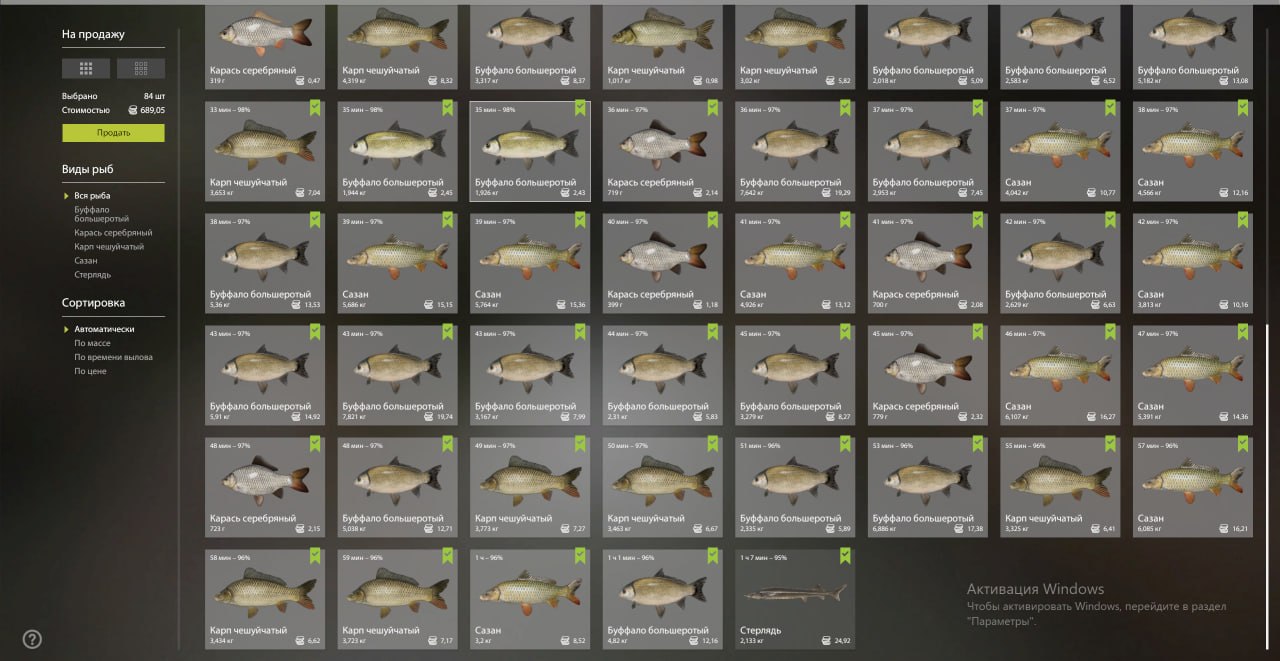Sort fish По цене

pyautogui.click(x=90, y=371)
